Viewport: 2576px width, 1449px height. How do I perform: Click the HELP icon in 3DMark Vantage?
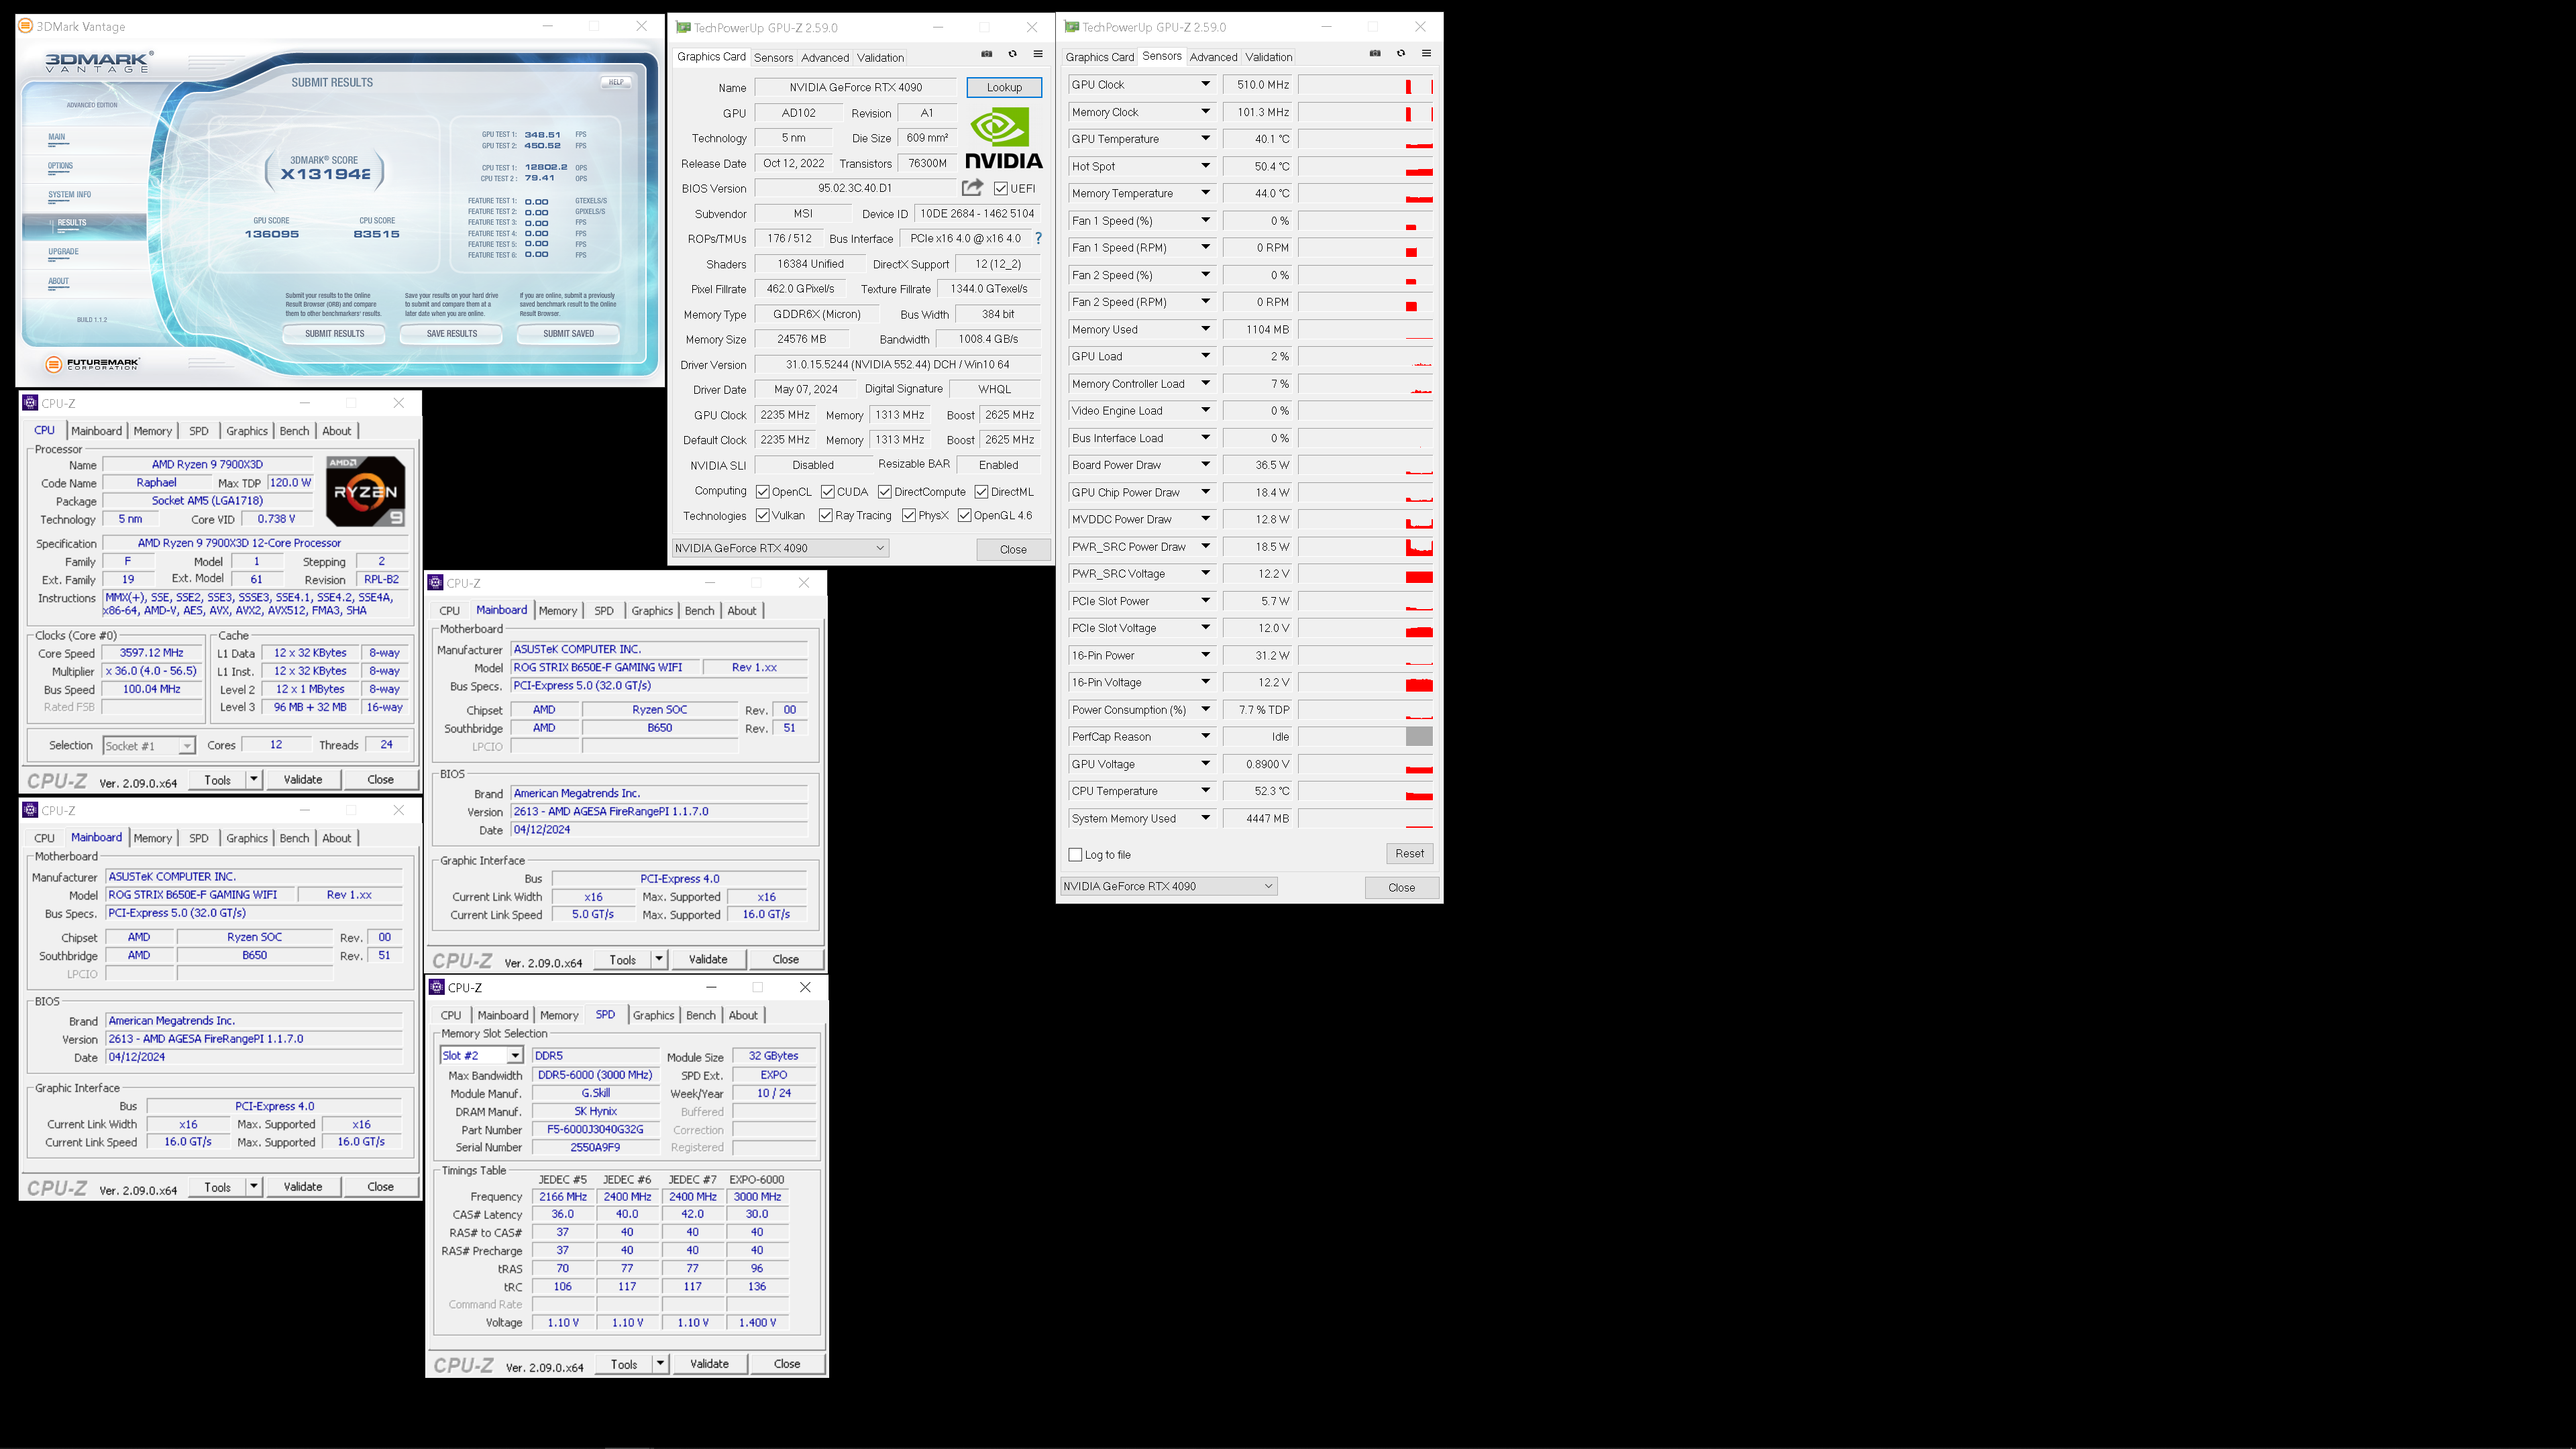(x=615, y=82)
